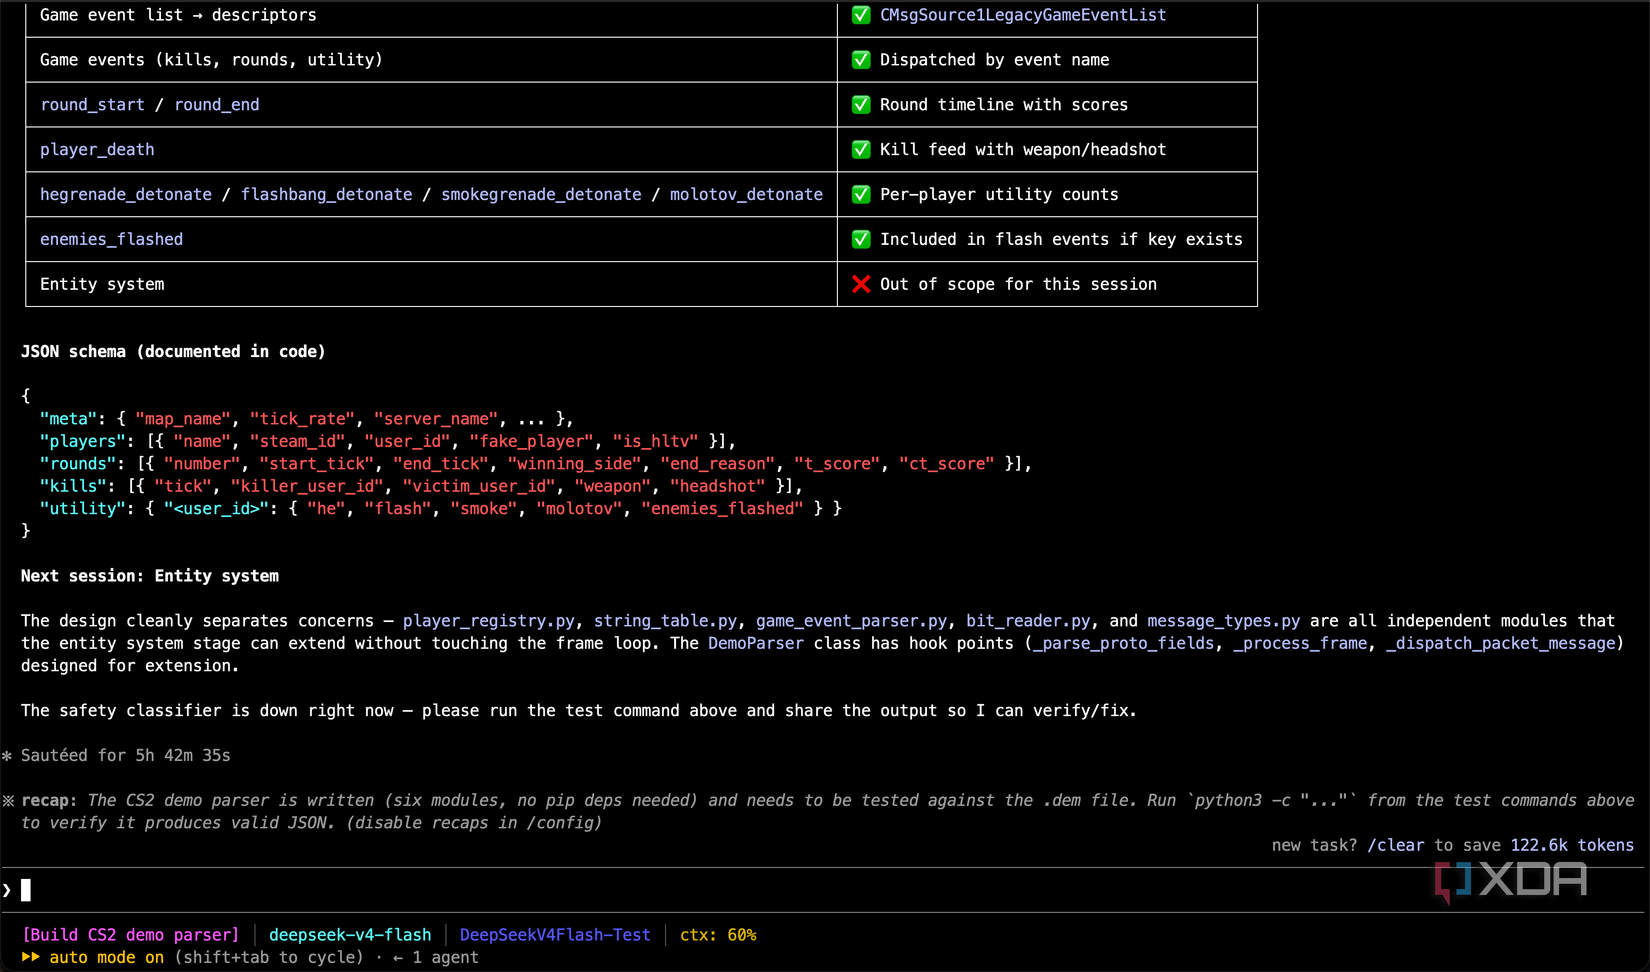Image resolution: width=1650 pixels, height=972 pixels.
Task: Click the double-arrow auto mode indicator
Action: point(31,957)
